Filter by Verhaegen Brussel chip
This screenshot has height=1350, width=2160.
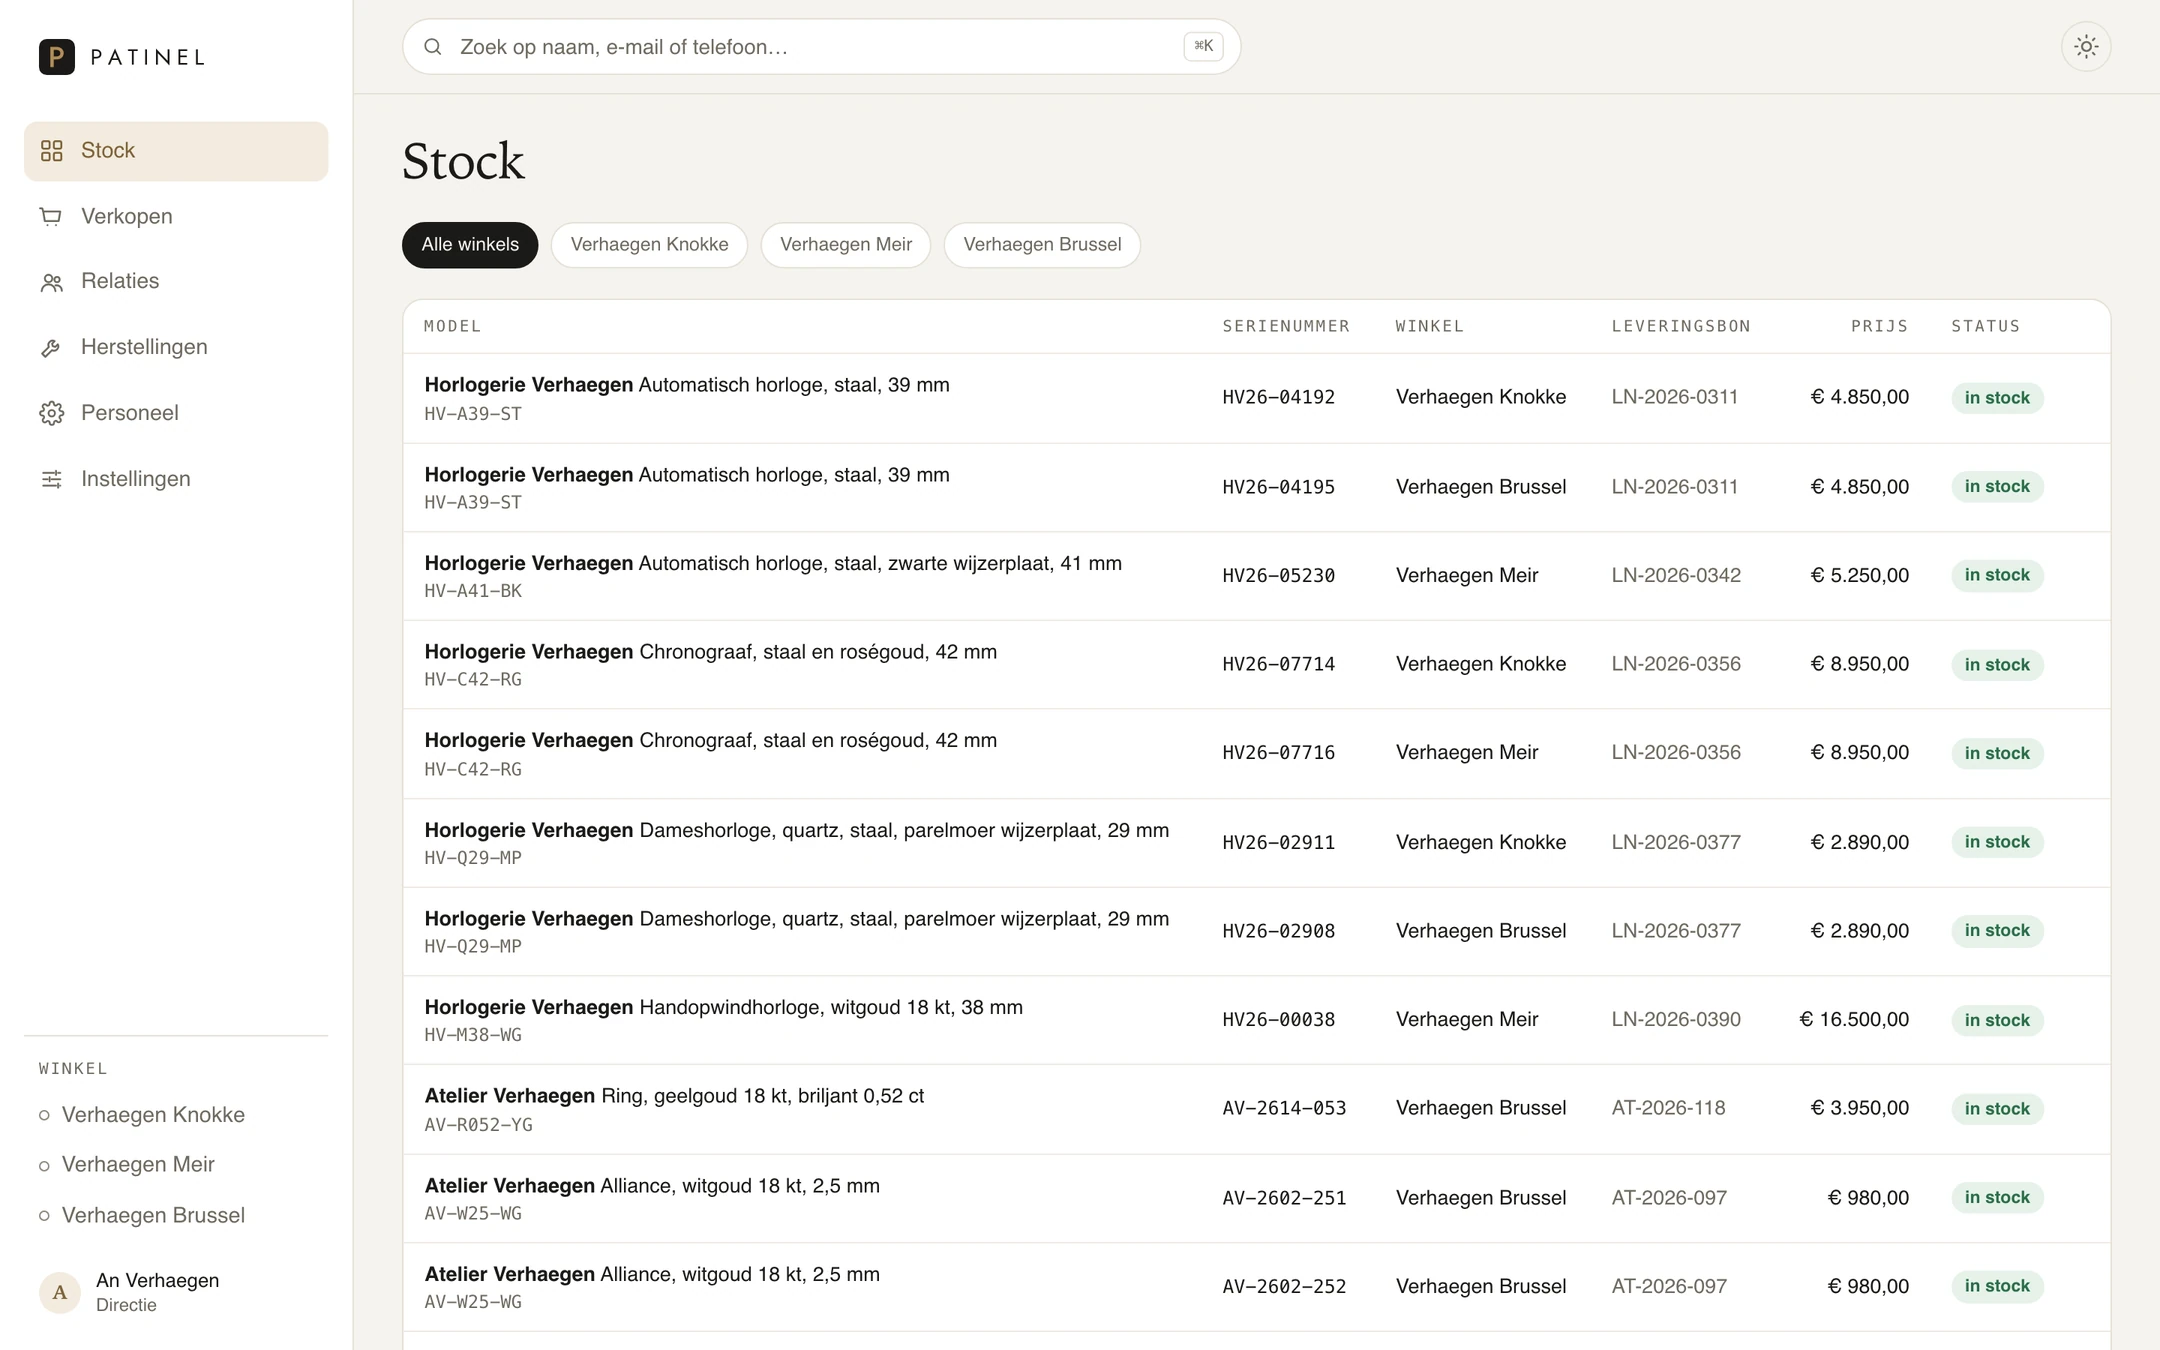[x=1042, y=245]
